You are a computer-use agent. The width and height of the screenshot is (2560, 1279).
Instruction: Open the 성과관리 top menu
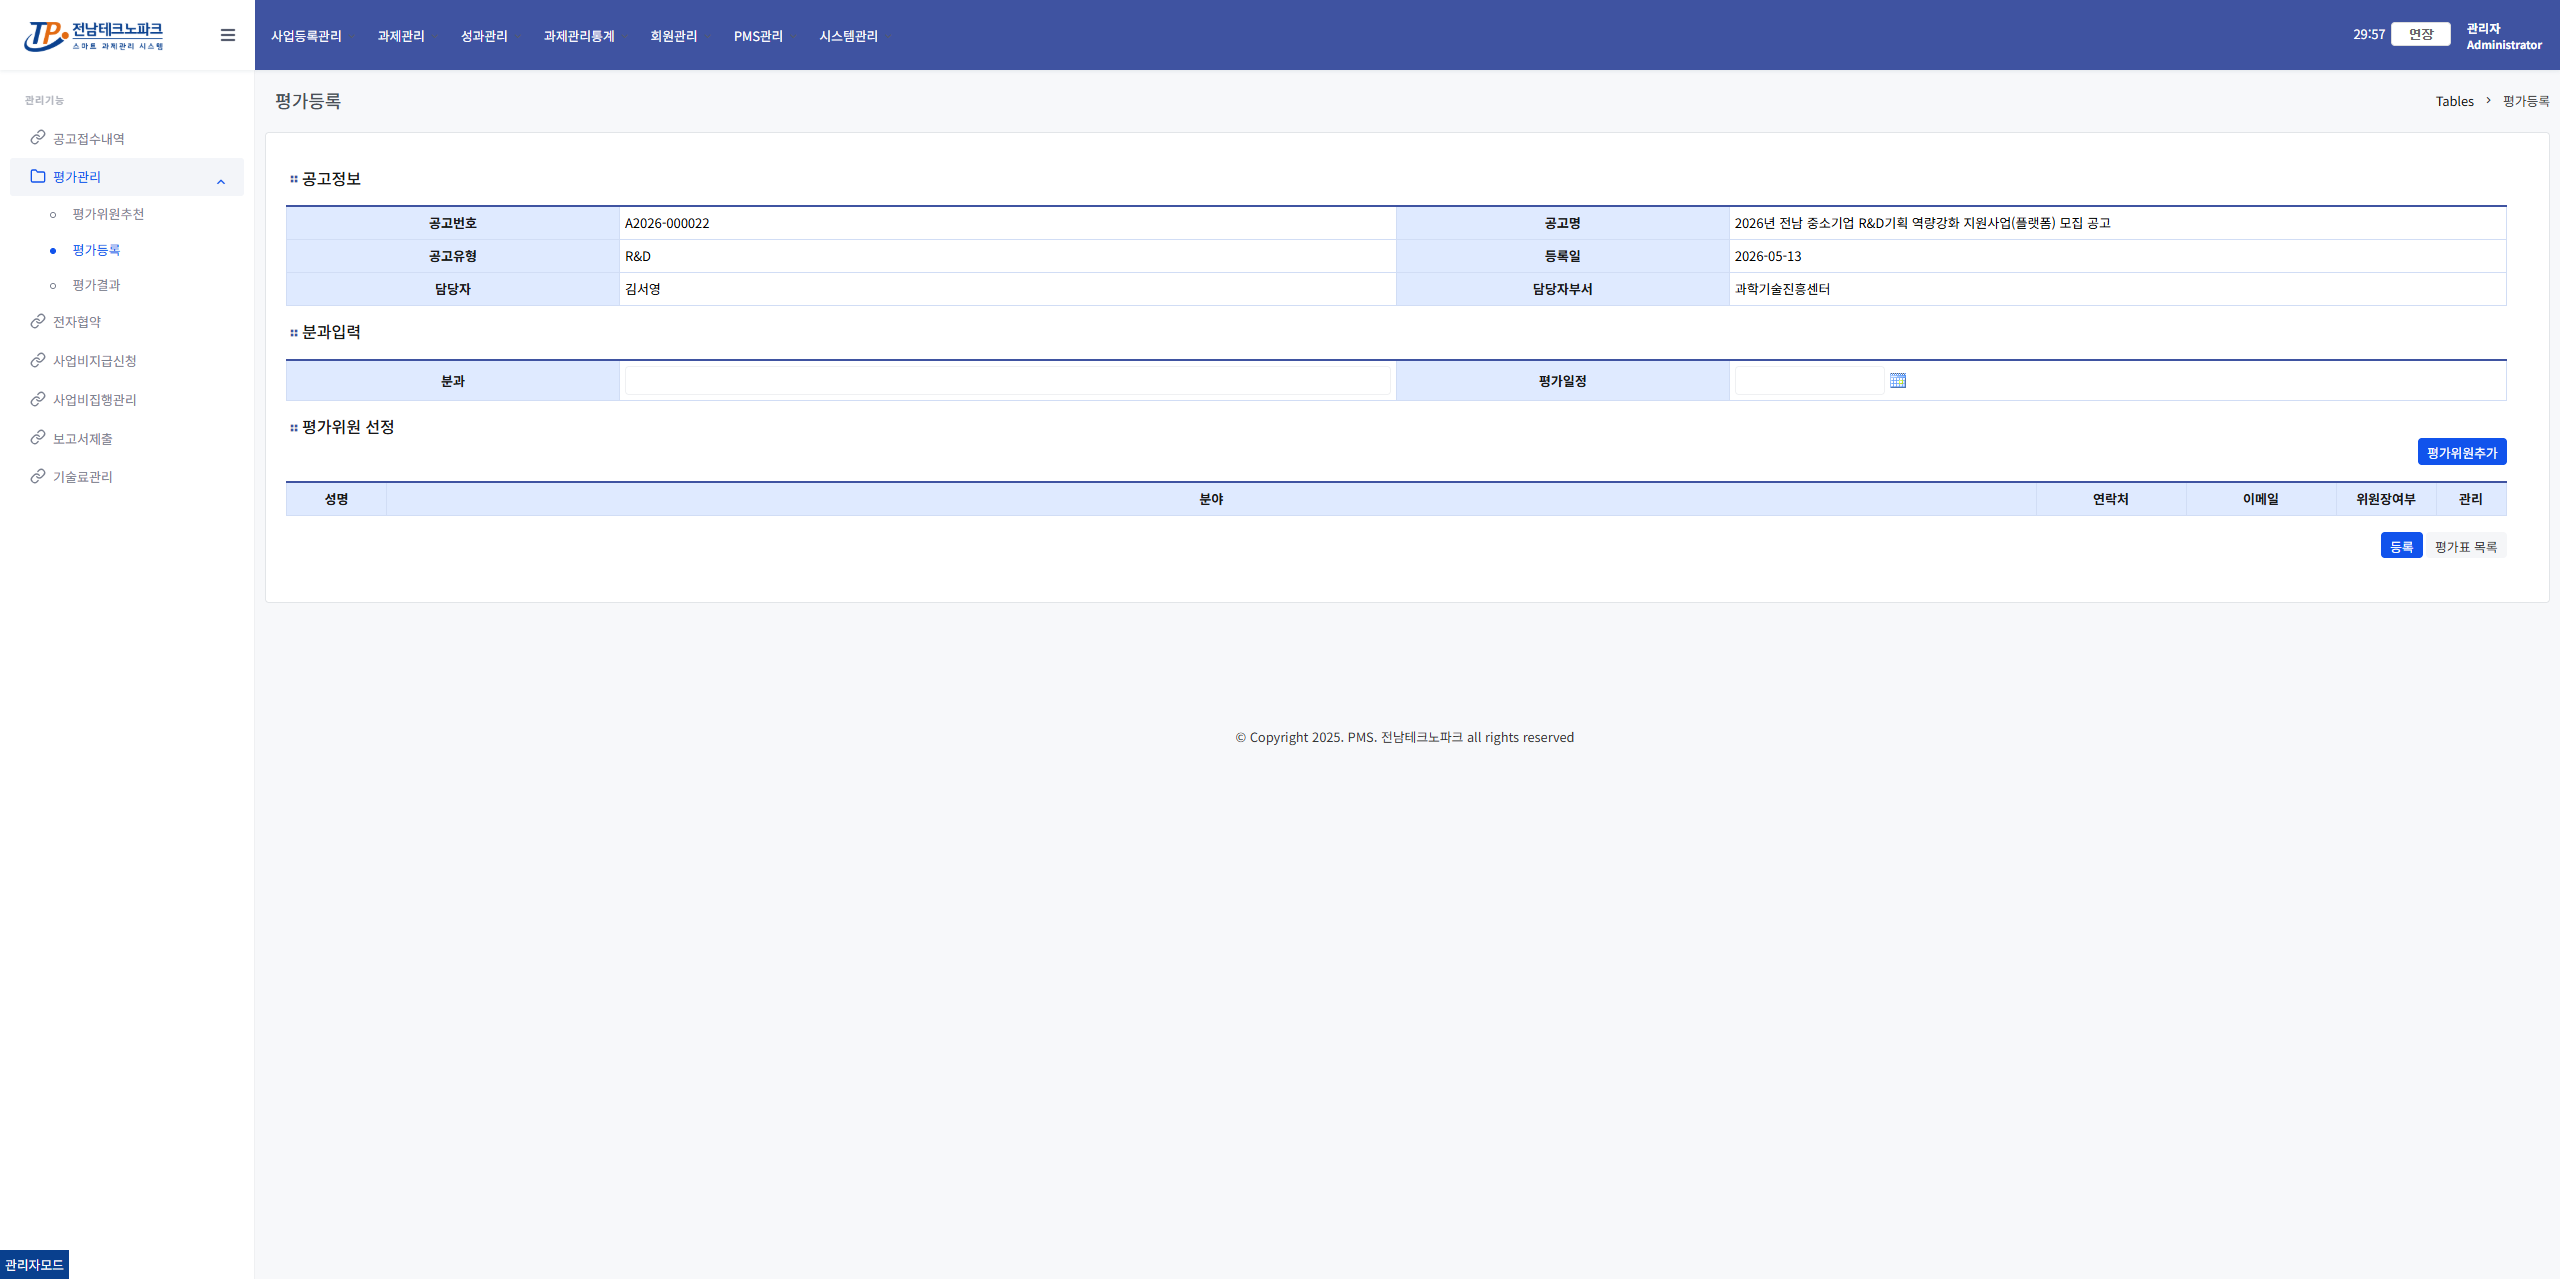click(x=484, y=36)
